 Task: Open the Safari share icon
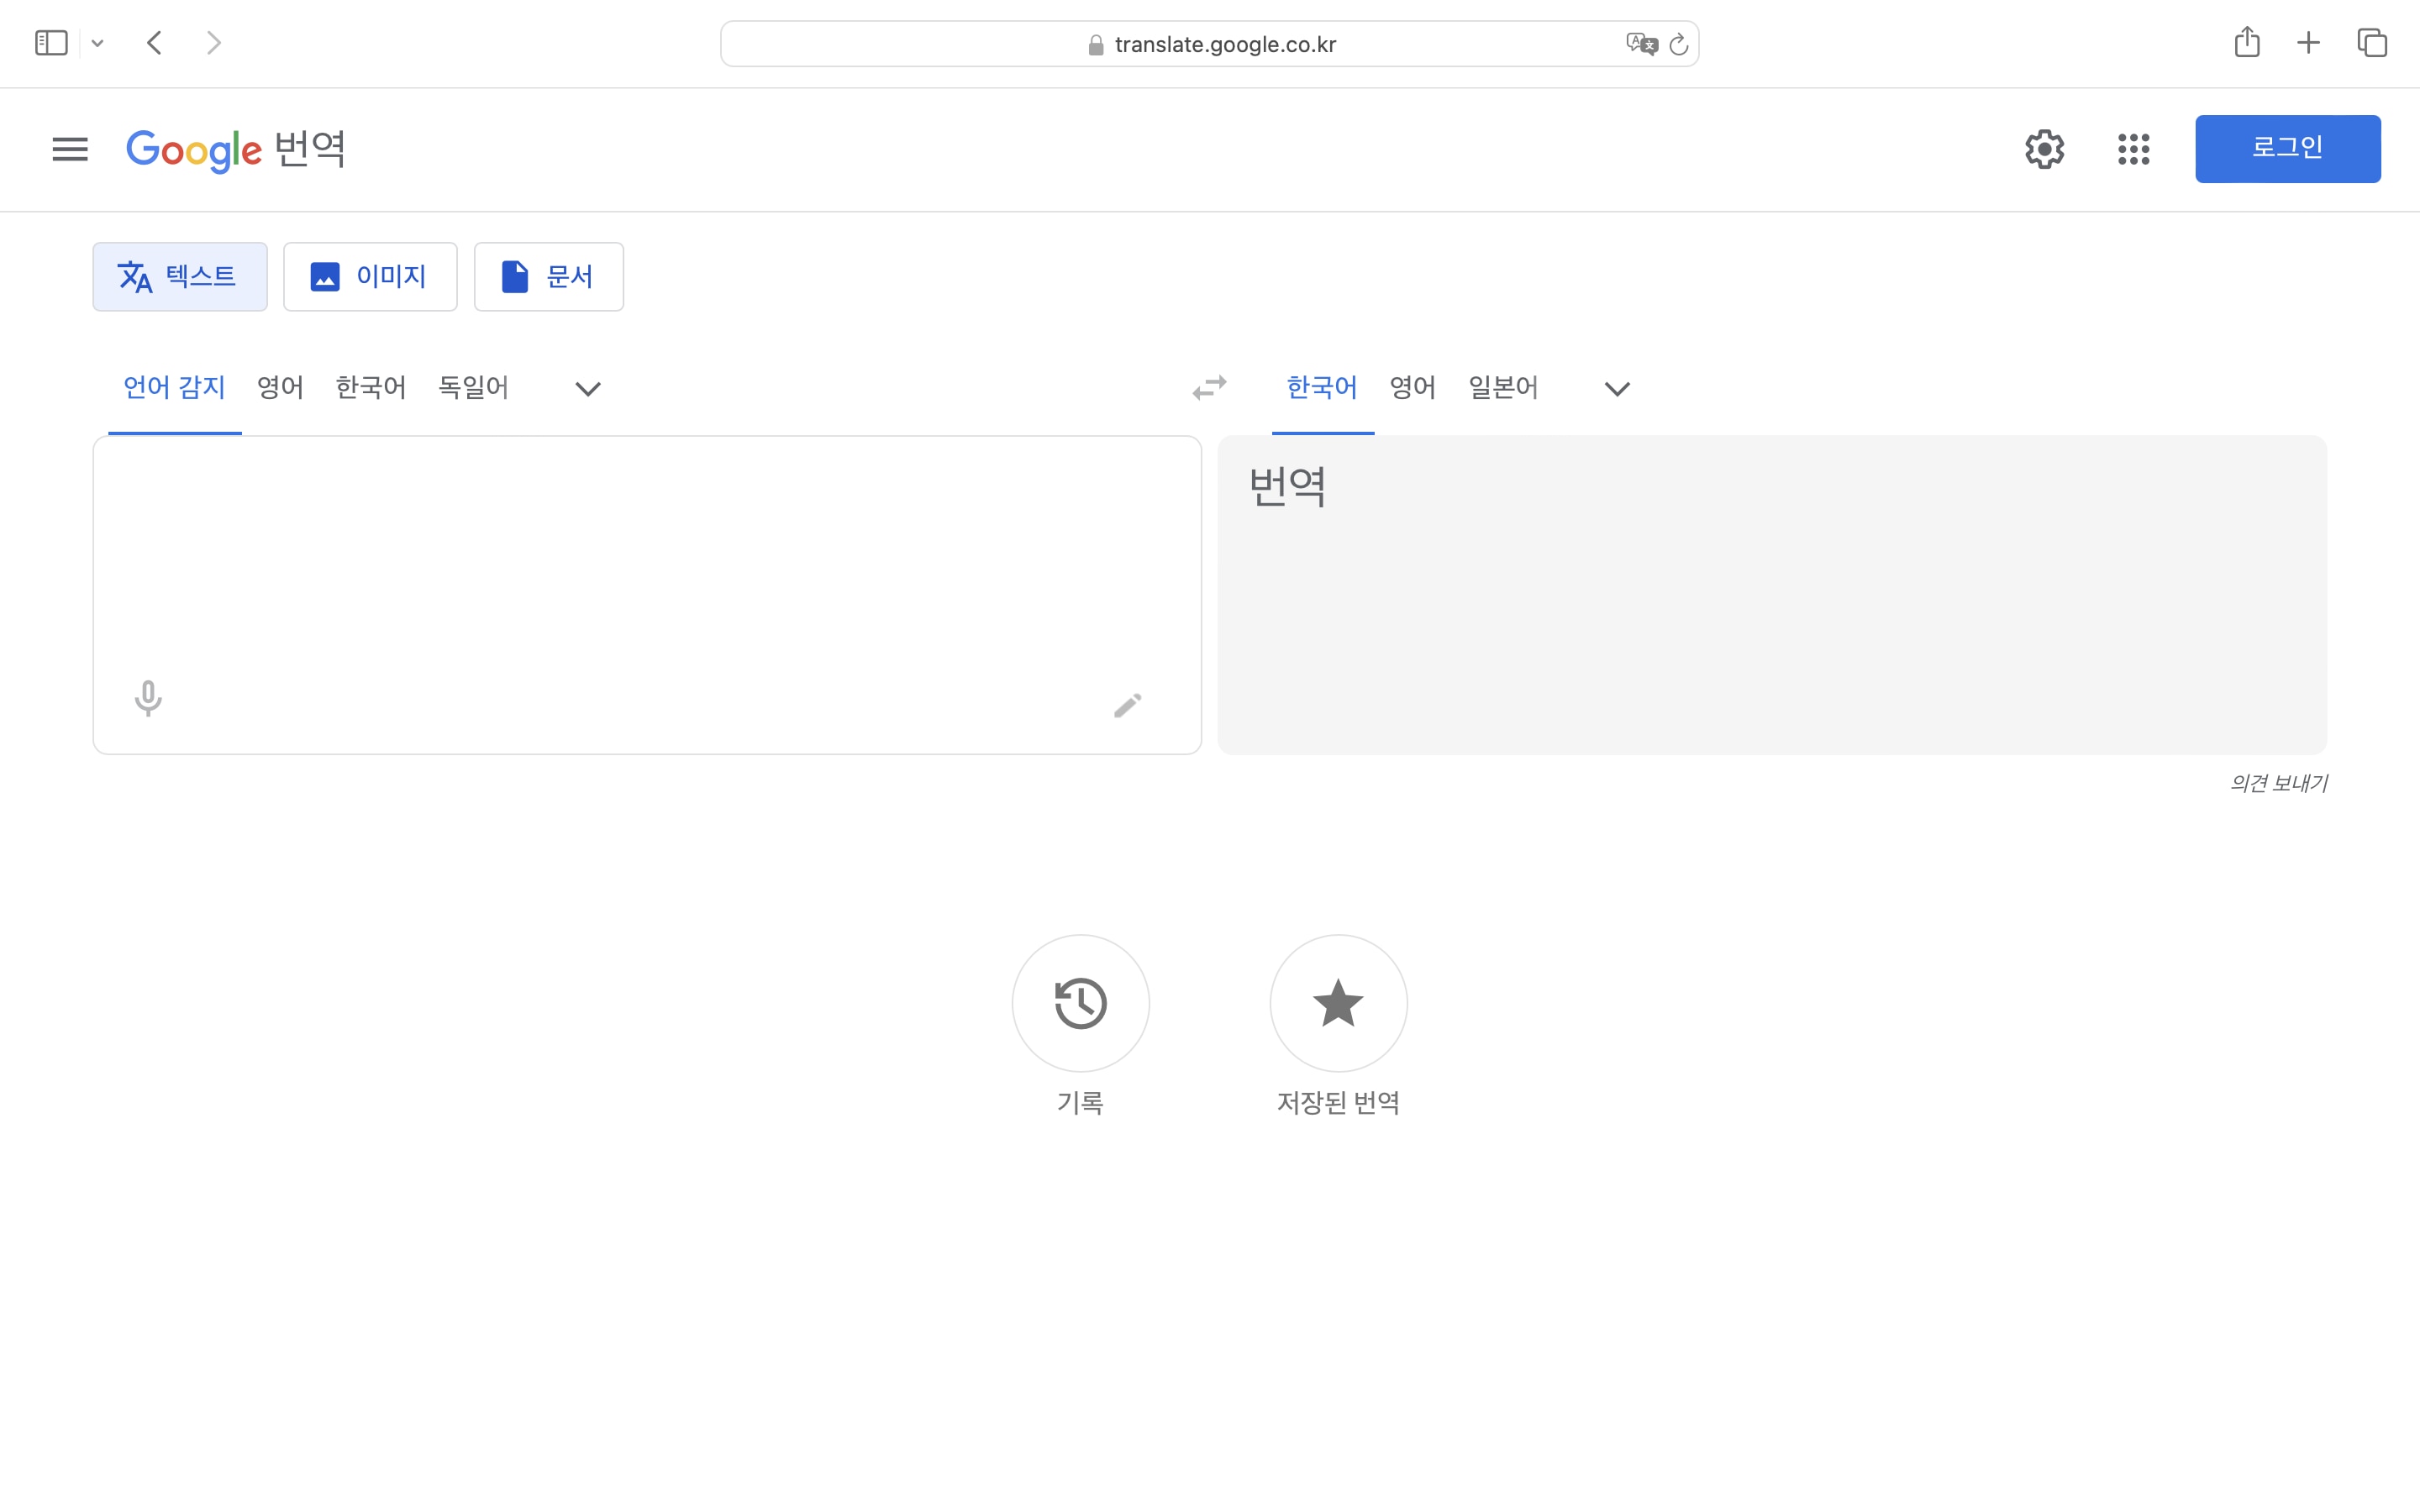coord(2246,41)
